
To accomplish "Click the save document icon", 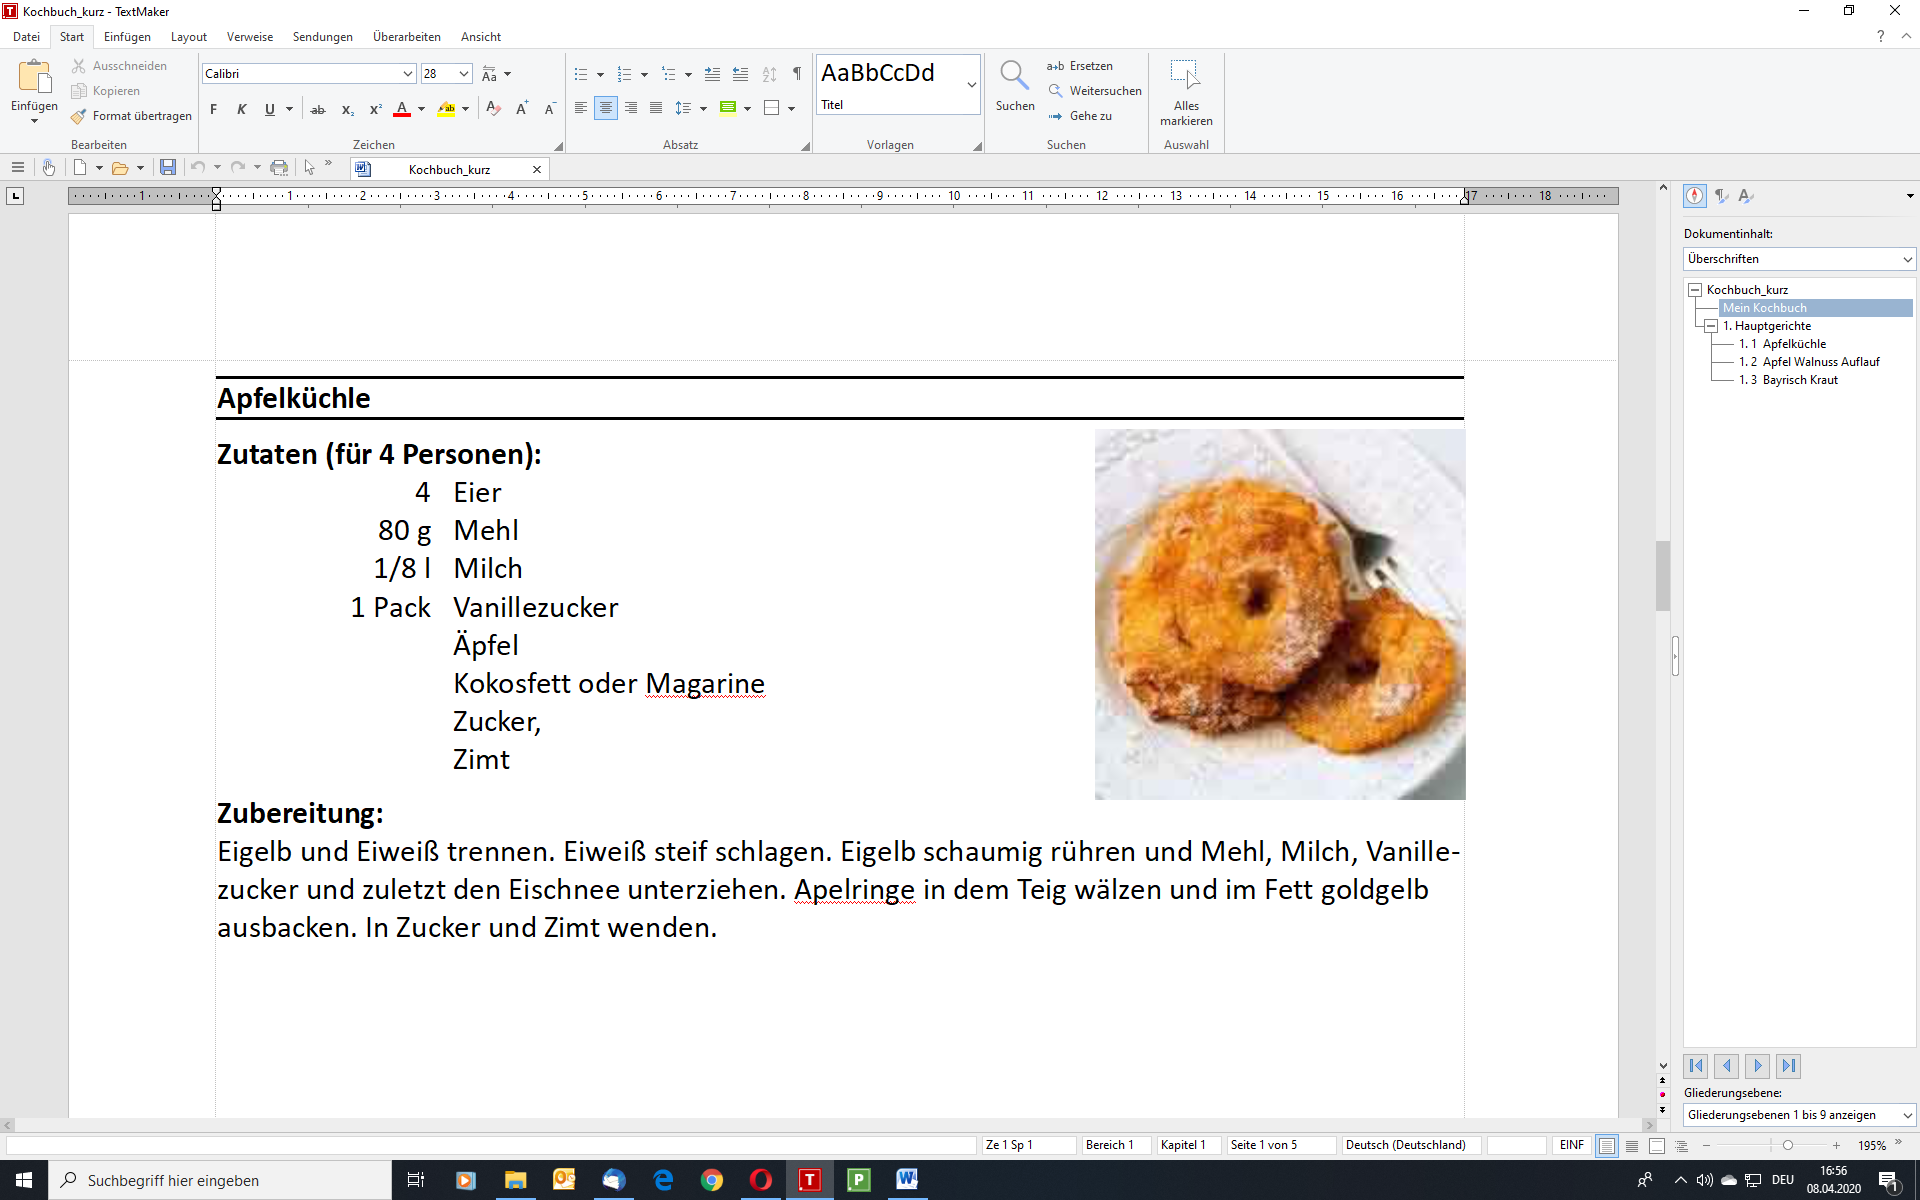I will 168,168.
